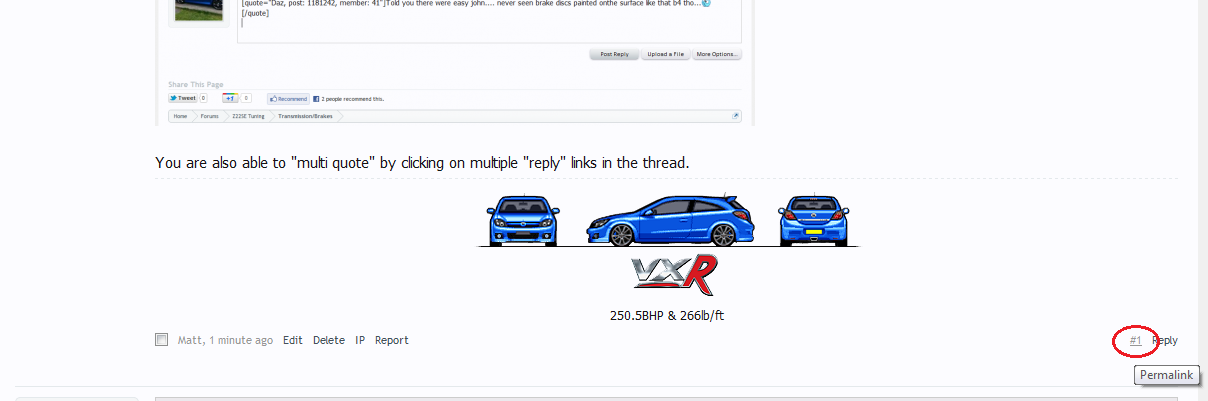Click the quoted text area in the embedded screenshot
The width and height of the screenshot is (1208, 401).
click(x=489, y=22)
